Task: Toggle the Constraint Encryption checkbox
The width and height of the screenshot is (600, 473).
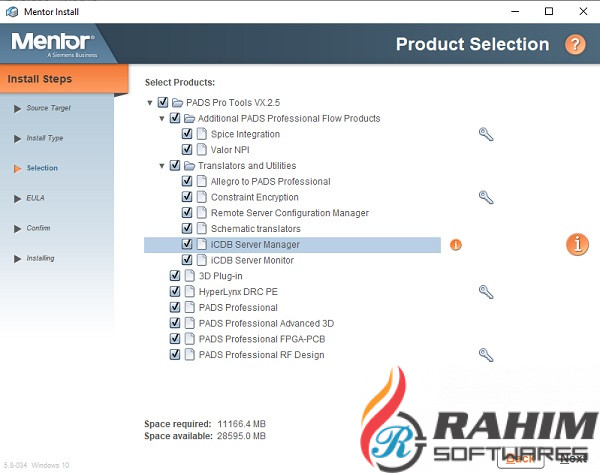Action: click(187, 197)
